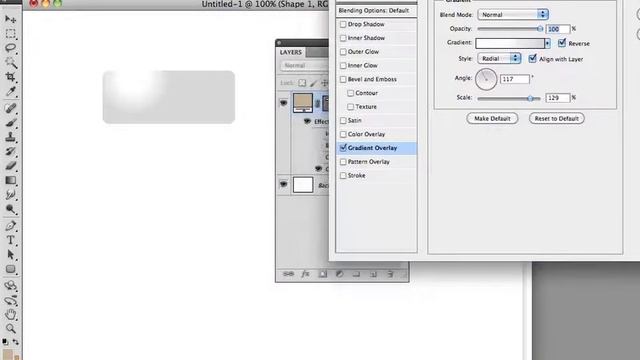Hide the Shape 1 layer visibility eye
Image resolution: width=640 pixels, height=360 pixels.
[x=283, y=103]
